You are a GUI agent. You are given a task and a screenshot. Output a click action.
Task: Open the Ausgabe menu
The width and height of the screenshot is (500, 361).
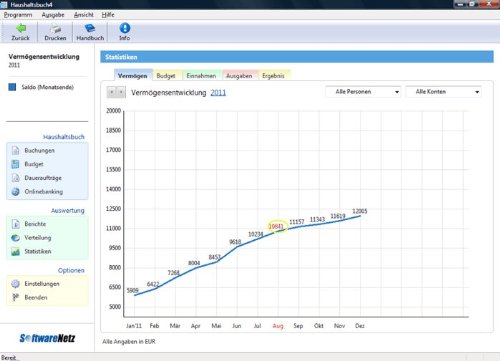click(53, 15)
